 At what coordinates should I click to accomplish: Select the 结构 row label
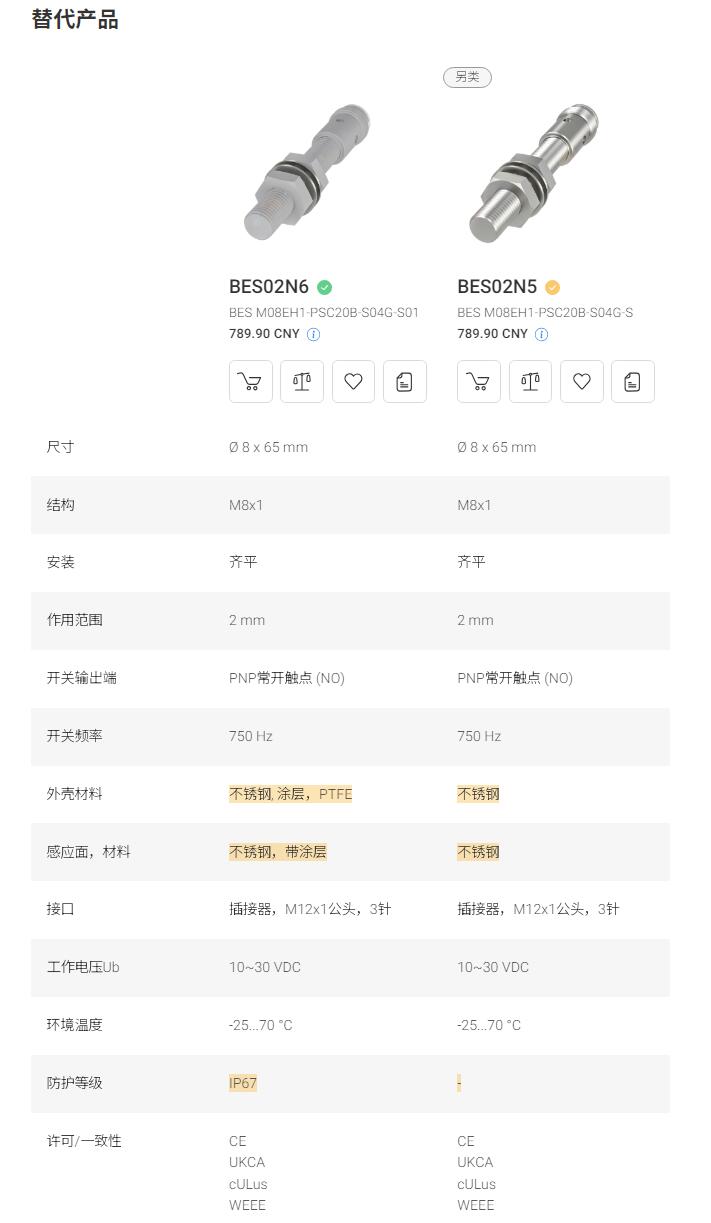coord(61,505)
